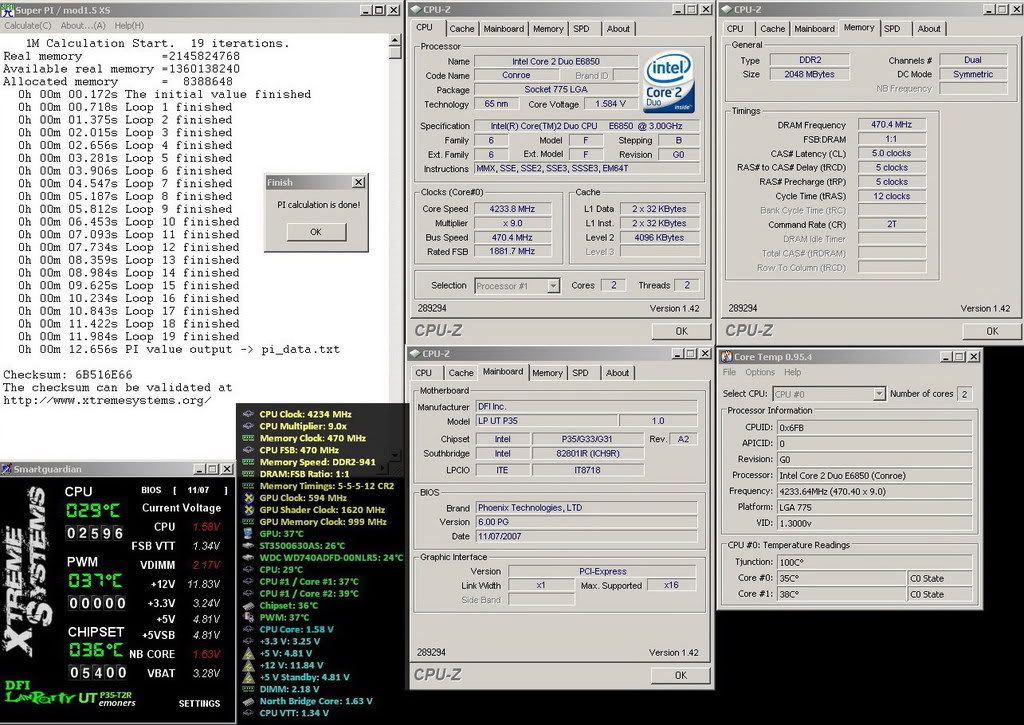Switch to Mainboard tab in CPU-Z processor window
Screen dimensions: 1024x725
(504, 29)
